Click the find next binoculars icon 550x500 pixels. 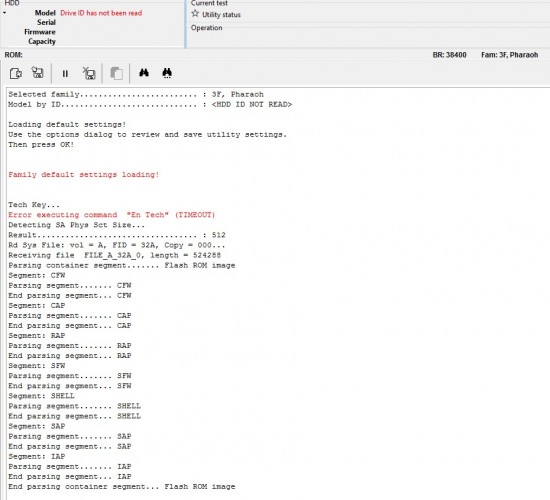167,73
